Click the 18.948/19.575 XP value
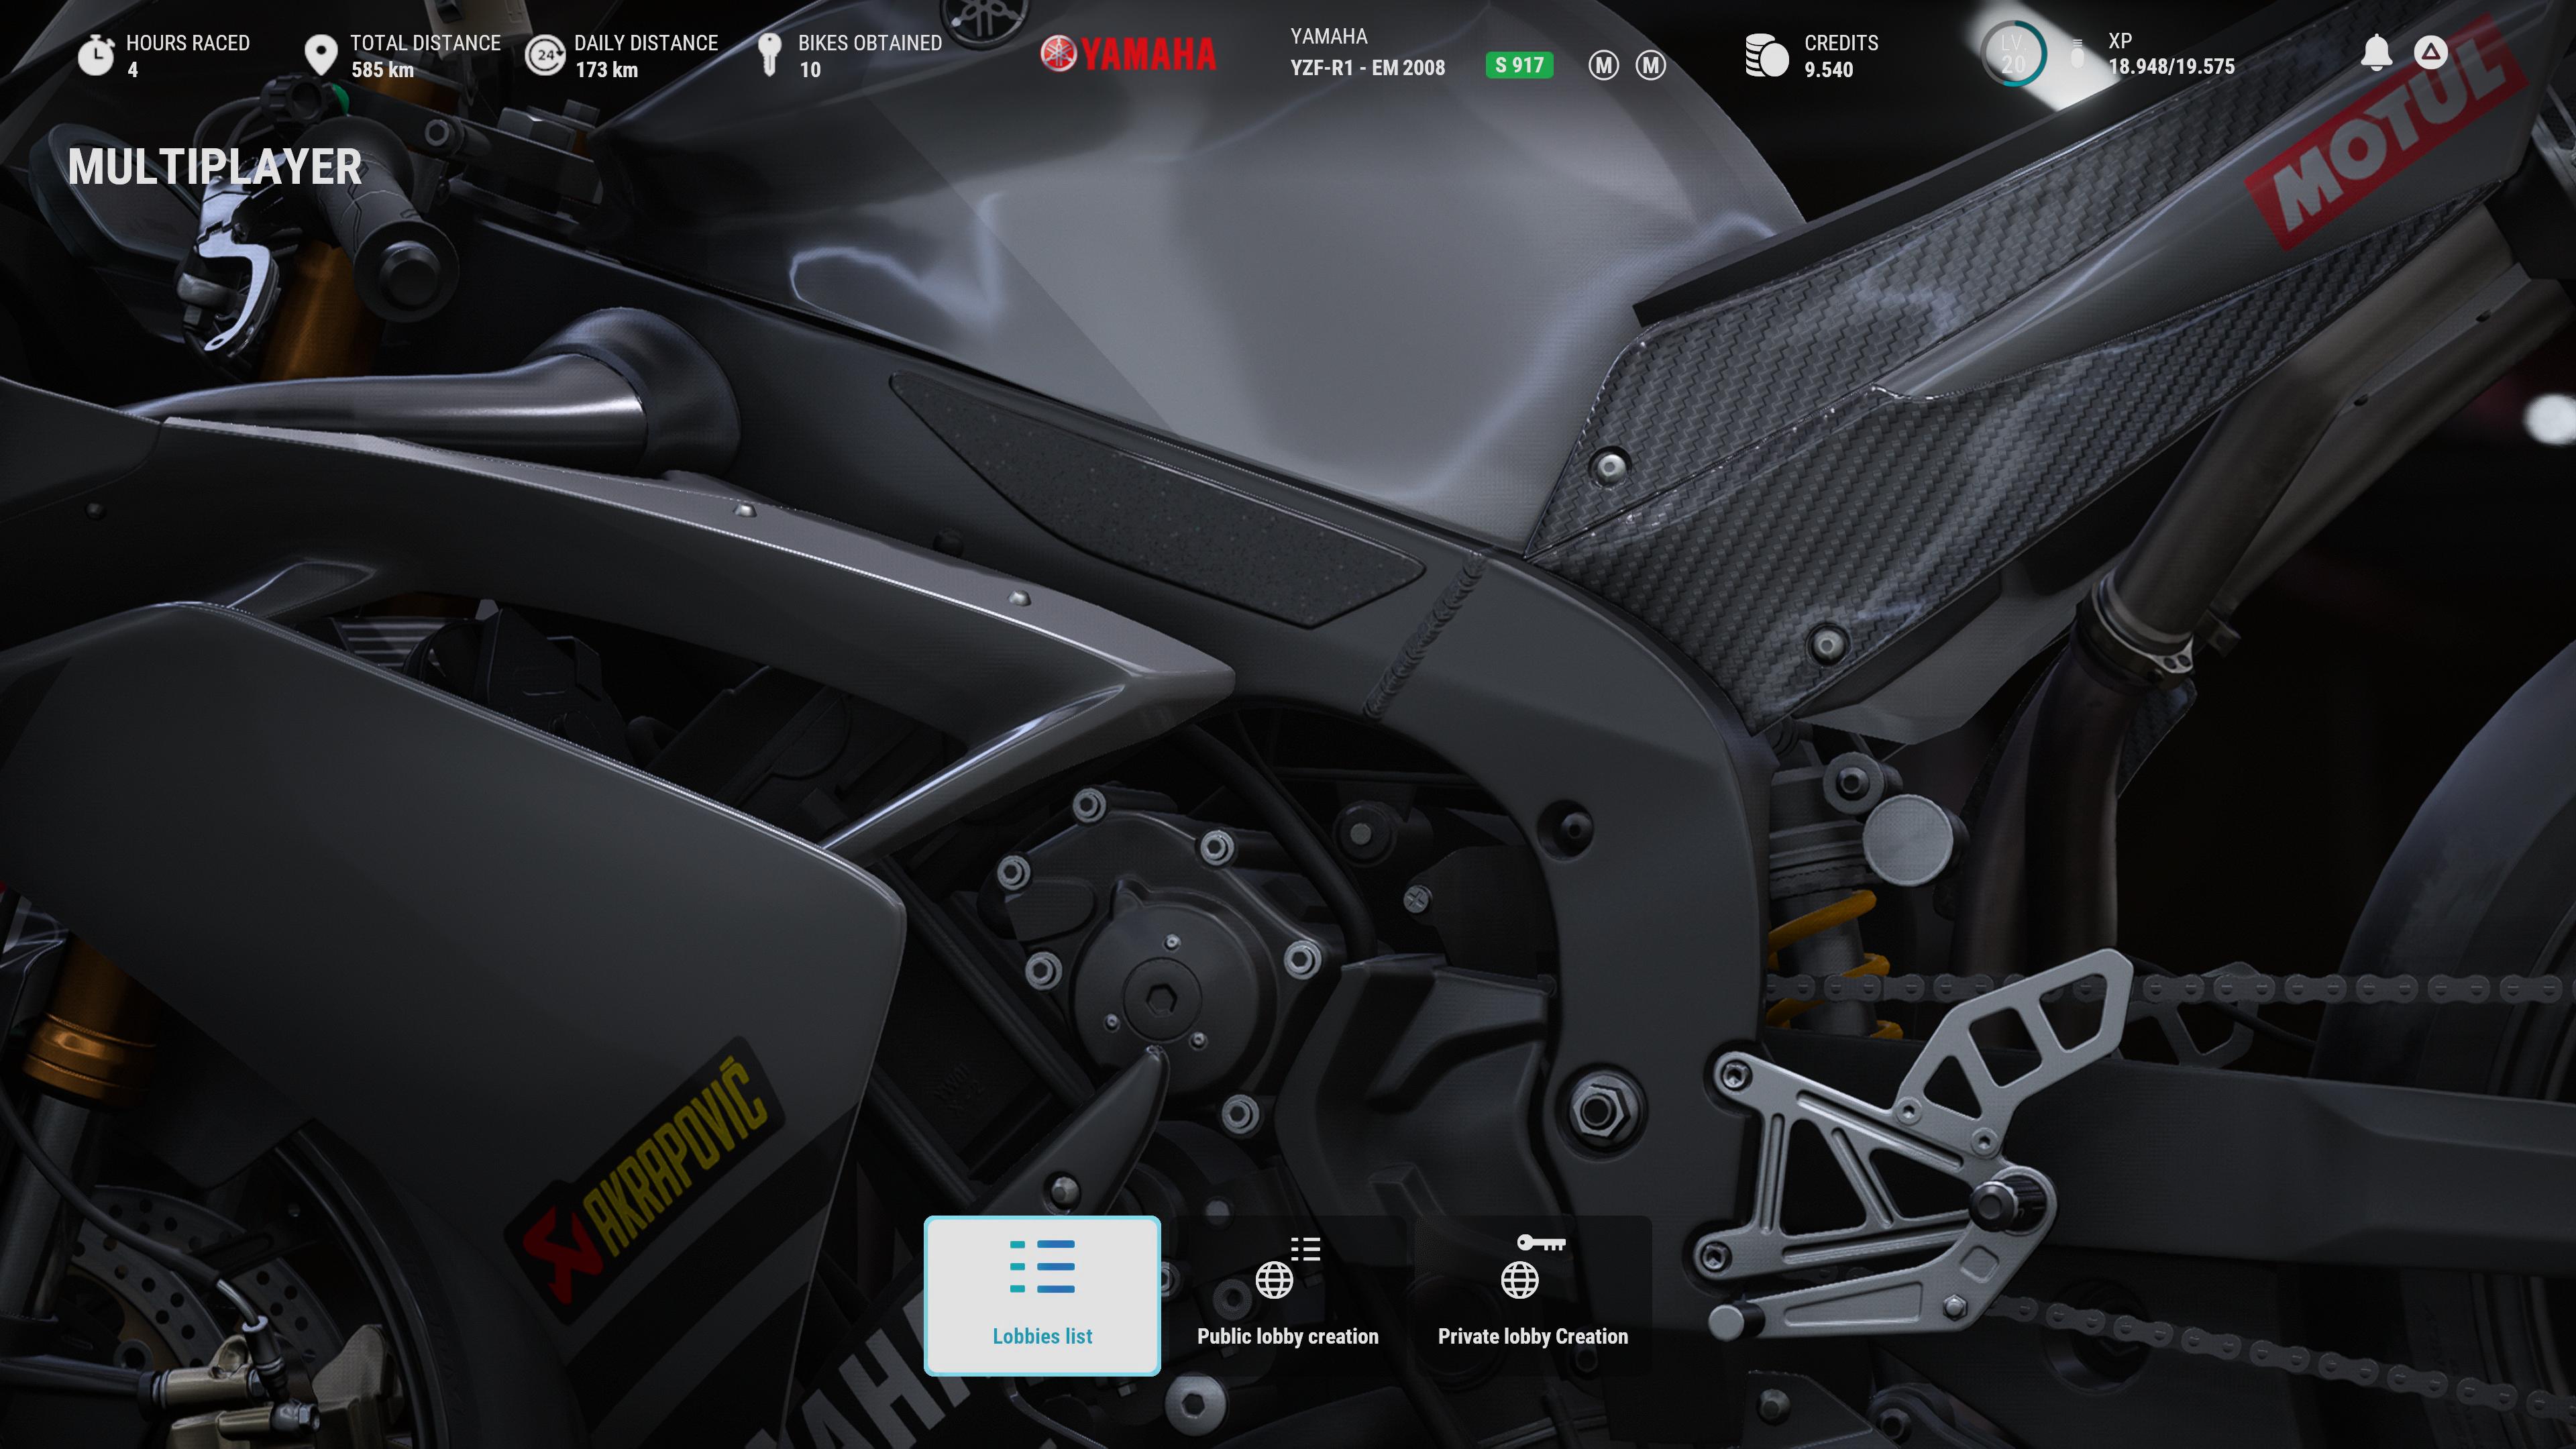The image size is (2576, 1449). [x=2171, y=67]
